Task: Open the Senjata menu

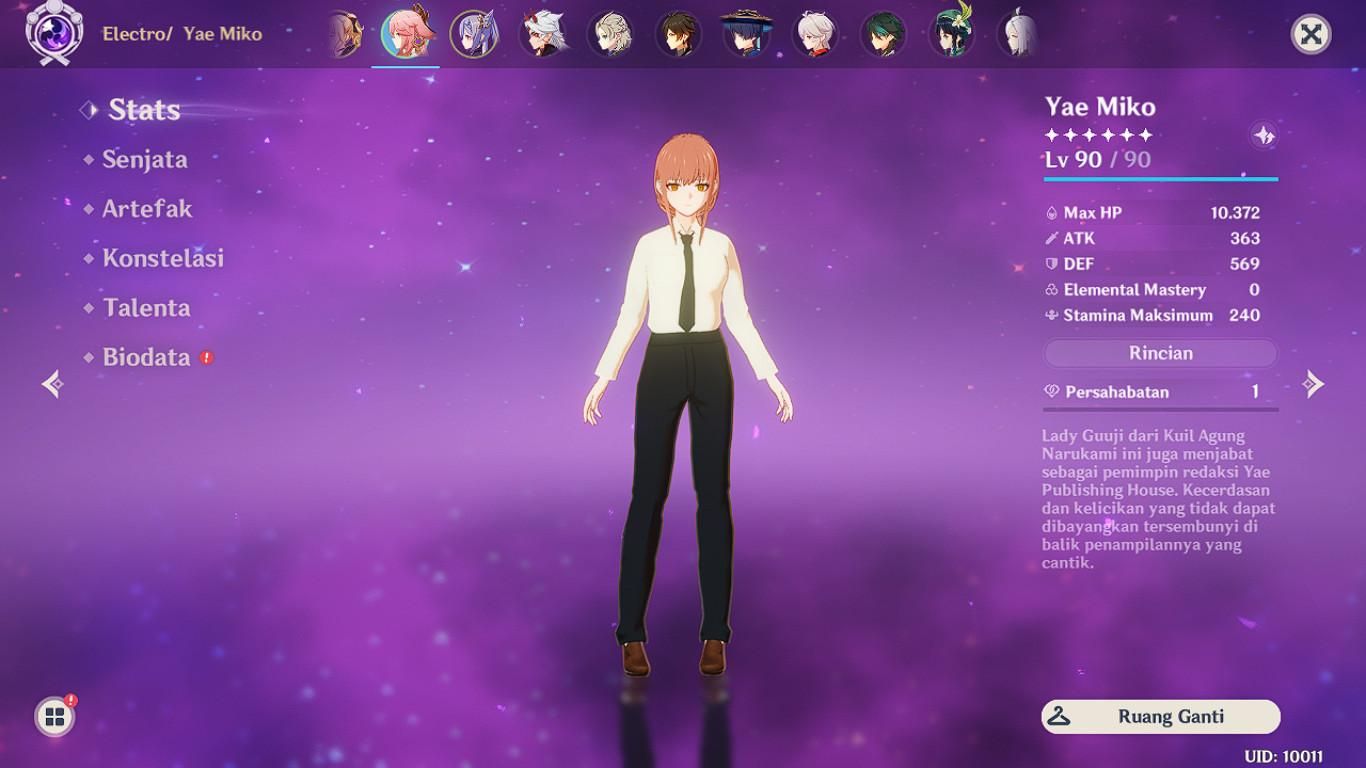Action: tap(144, 159)
